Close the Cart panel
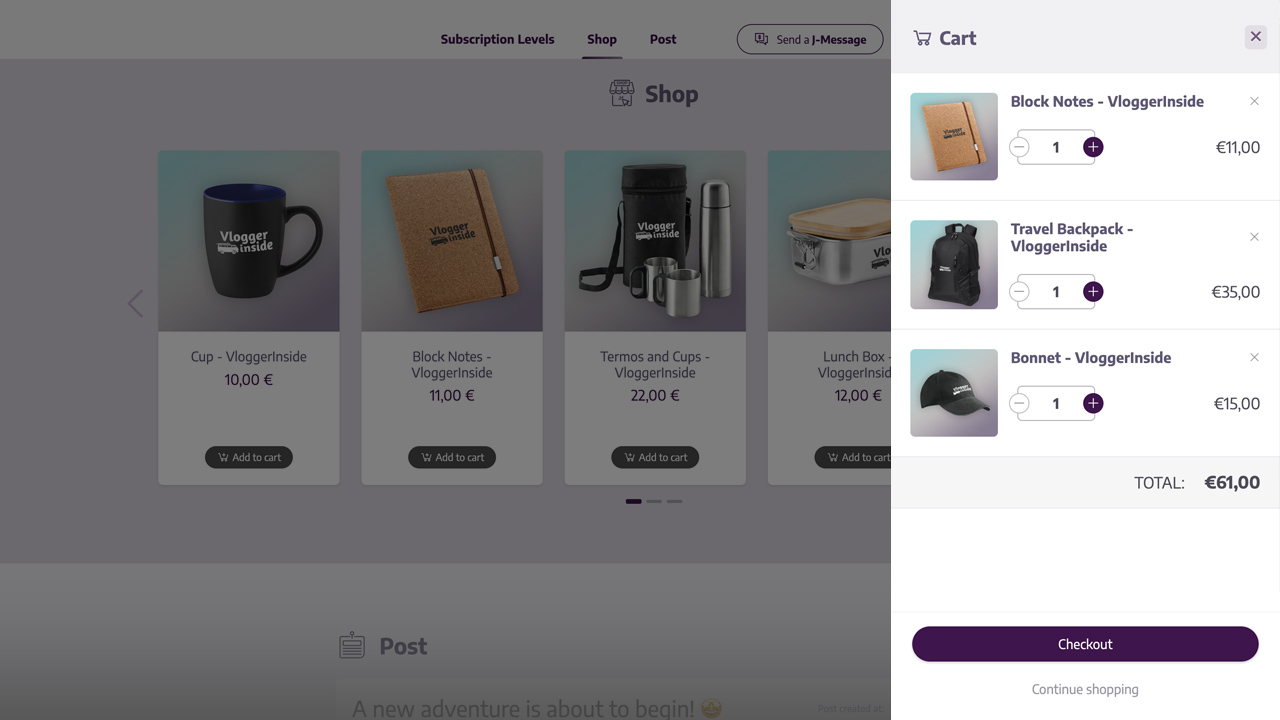The image size is (1280, 720). coord(1255,36)
